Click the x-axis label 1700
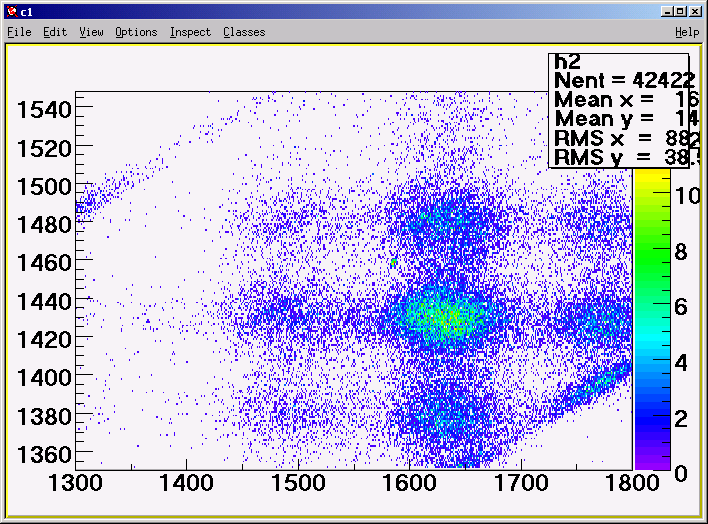This screenshot has height=524, width=708. coord(521,483)
